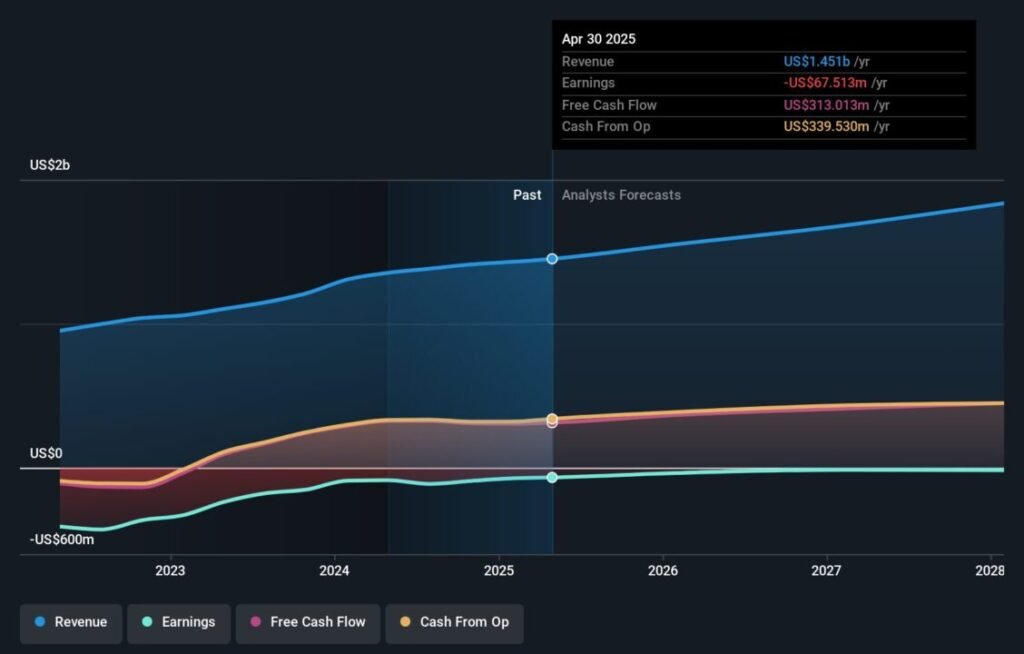Click the Analysts Forecasts section label

[621, 195]
